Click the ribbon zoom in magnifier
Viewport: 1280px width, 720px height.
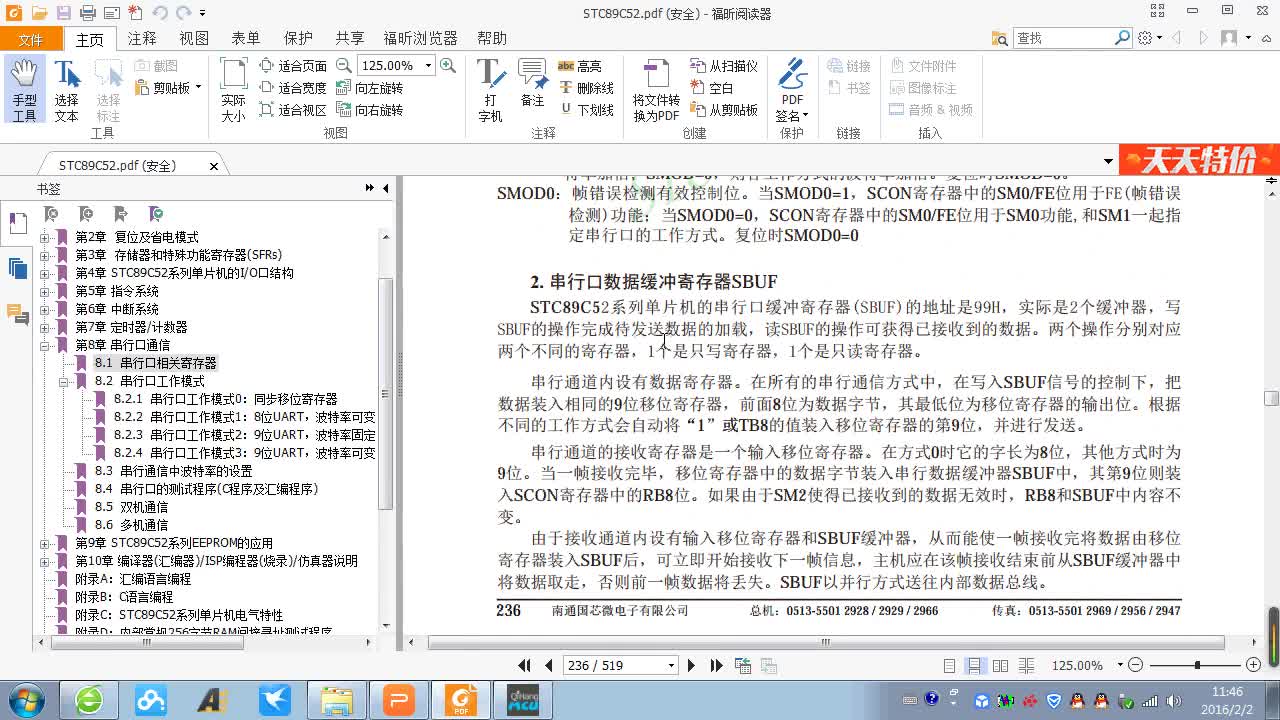pos(448,65)
